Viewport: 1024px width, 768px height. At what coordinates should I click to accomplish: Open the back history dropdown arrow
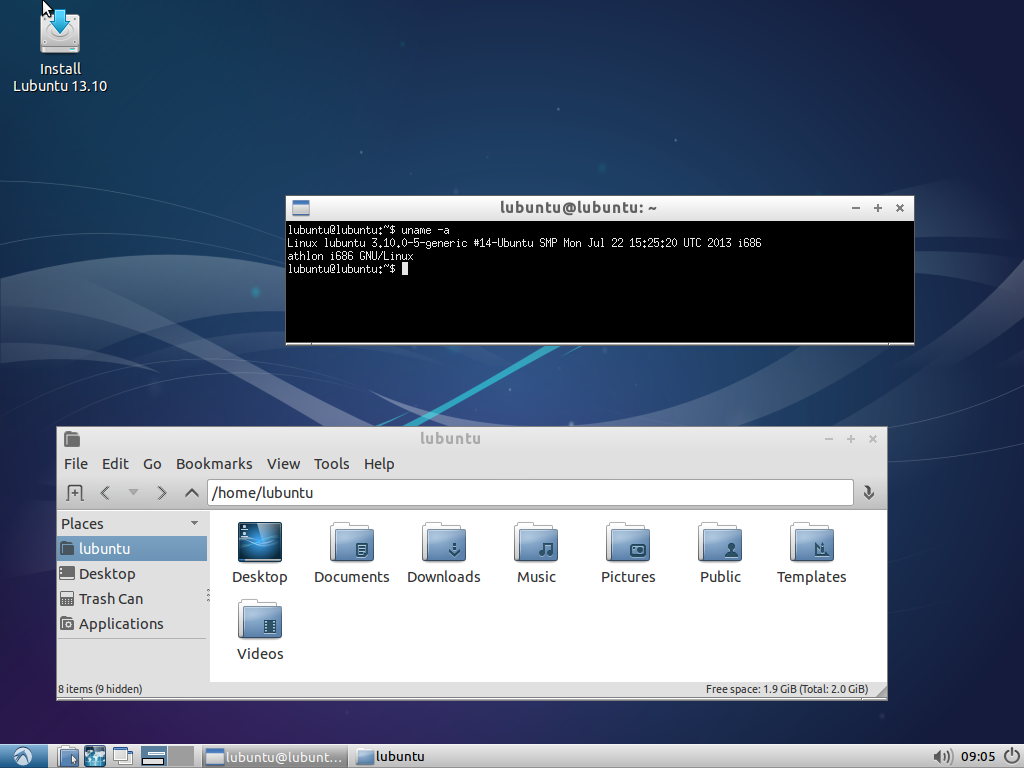click(x=134, y=492)
